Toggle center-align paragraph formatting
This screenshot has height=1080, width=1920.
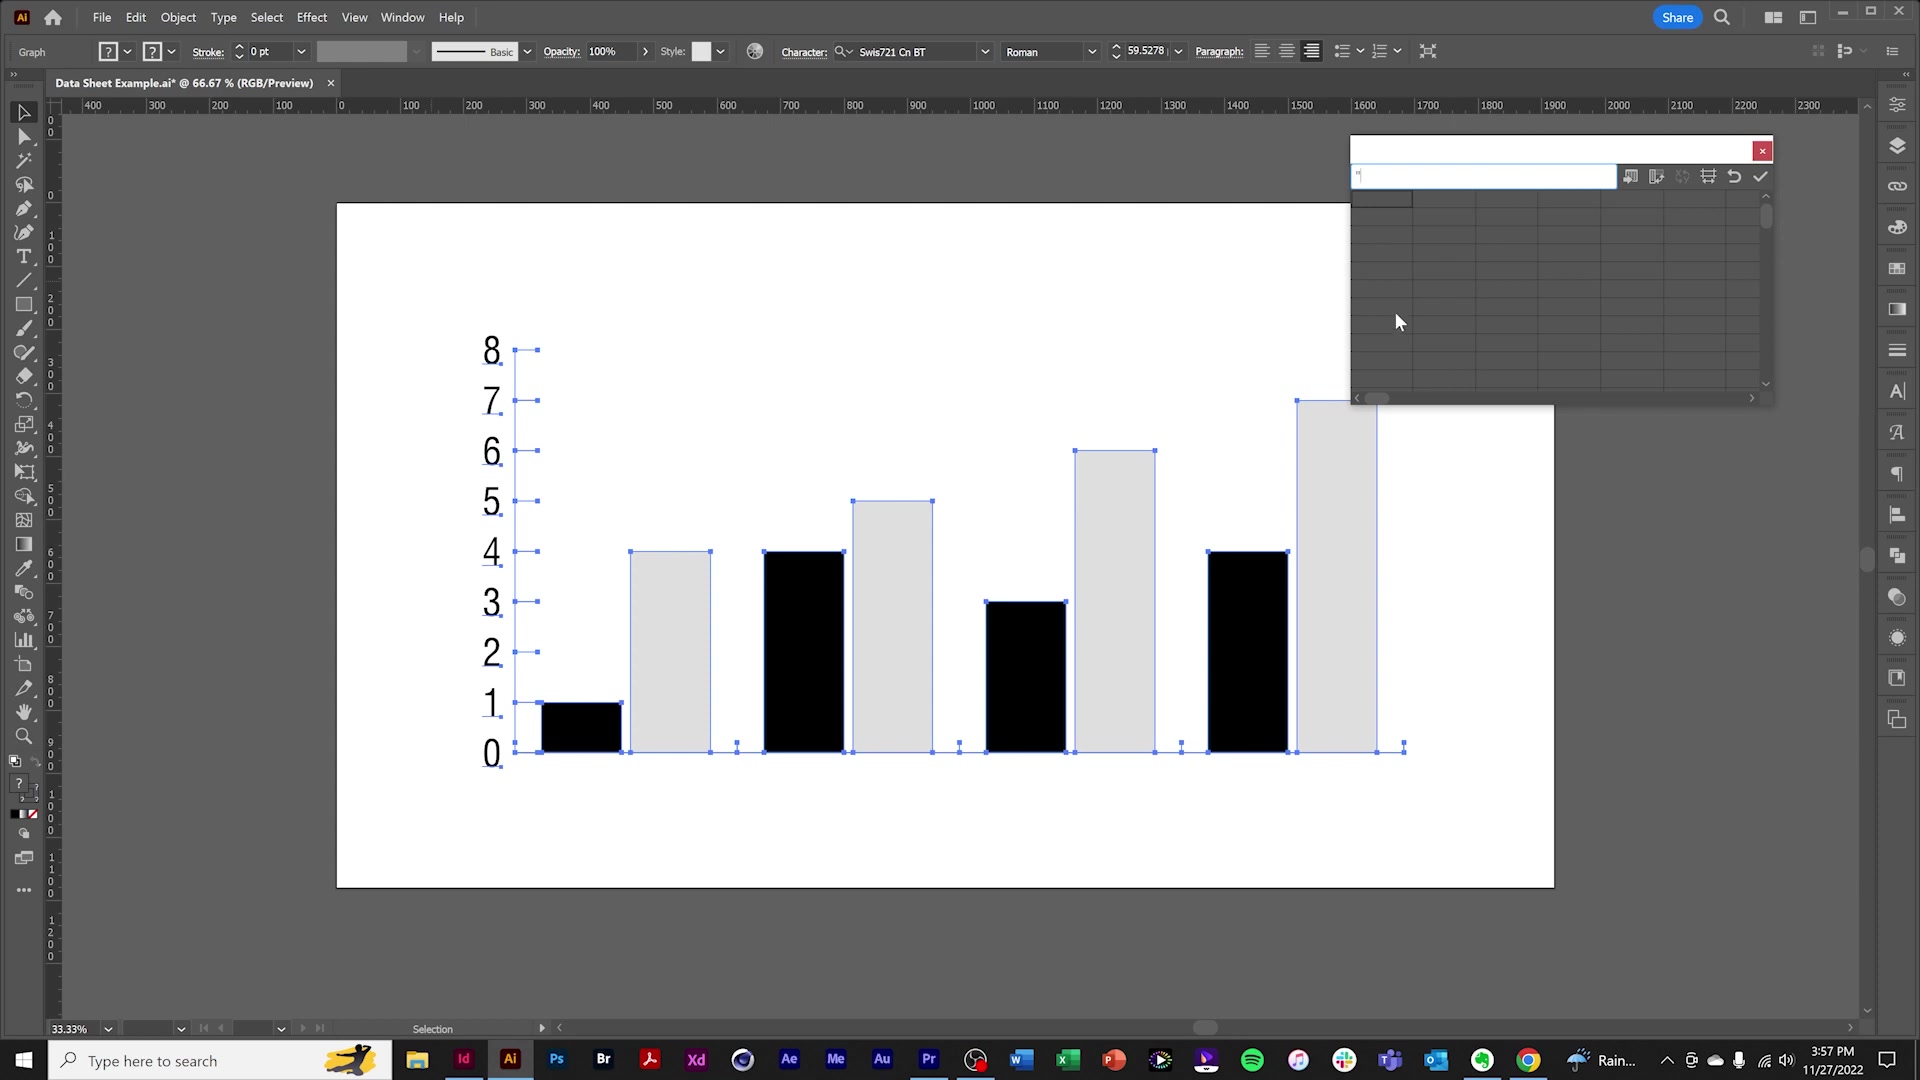(x=1287, y=51)
